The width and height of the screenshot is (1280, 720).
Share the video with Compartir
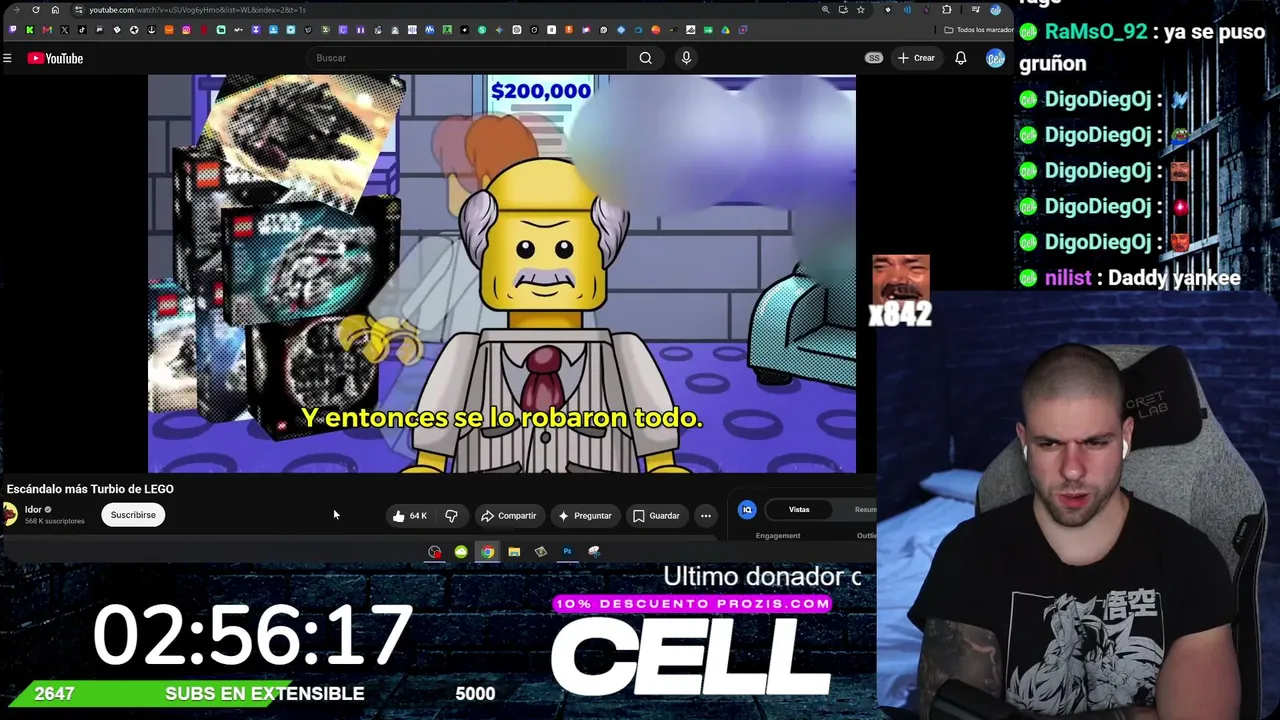(508, 516)
